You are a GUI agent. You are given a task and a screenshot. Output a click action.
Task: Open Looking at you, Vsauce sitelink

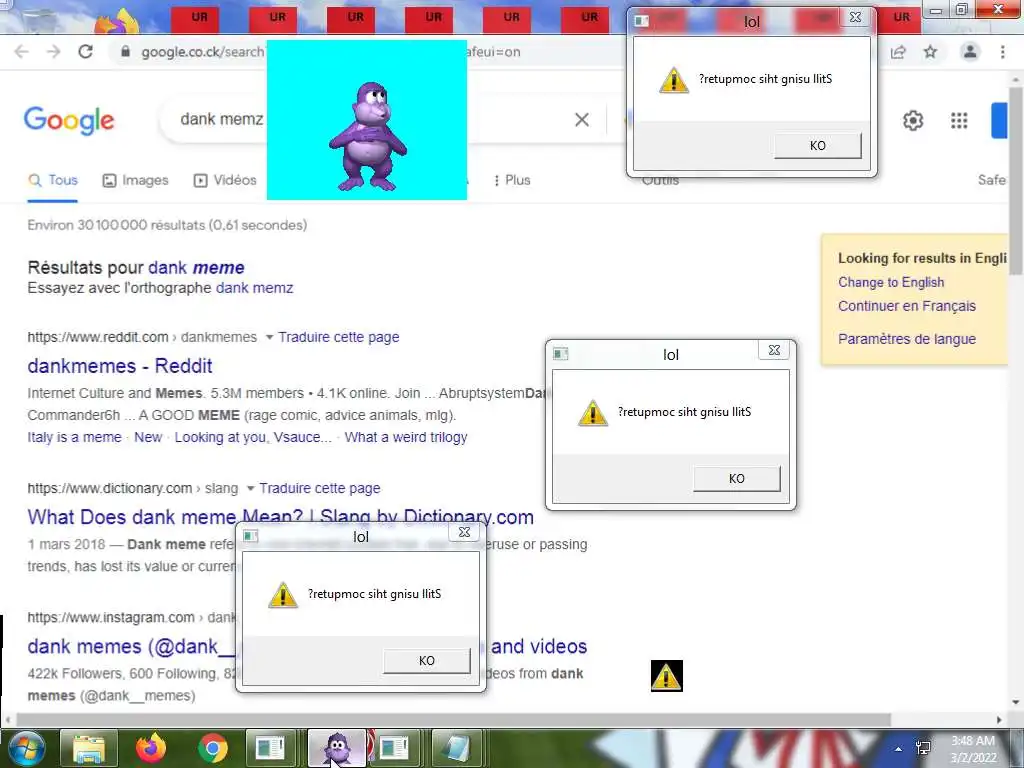(x=253, y=437)
